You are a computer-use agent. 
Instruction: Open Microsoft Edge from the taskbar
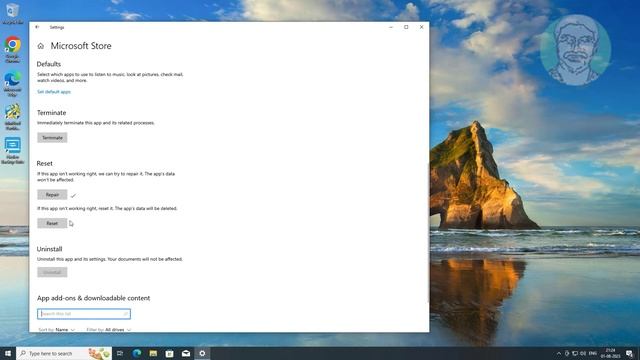tap(137, 353)
